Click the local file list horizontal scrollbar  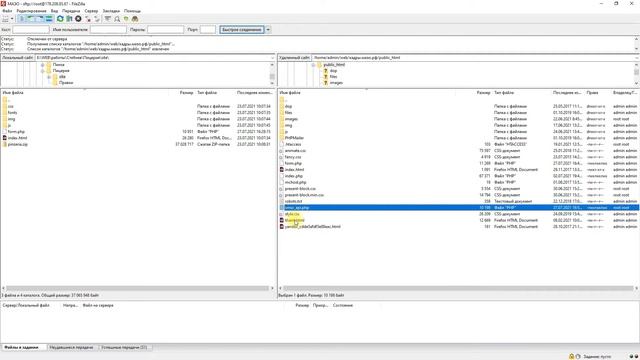pos(138,288)
